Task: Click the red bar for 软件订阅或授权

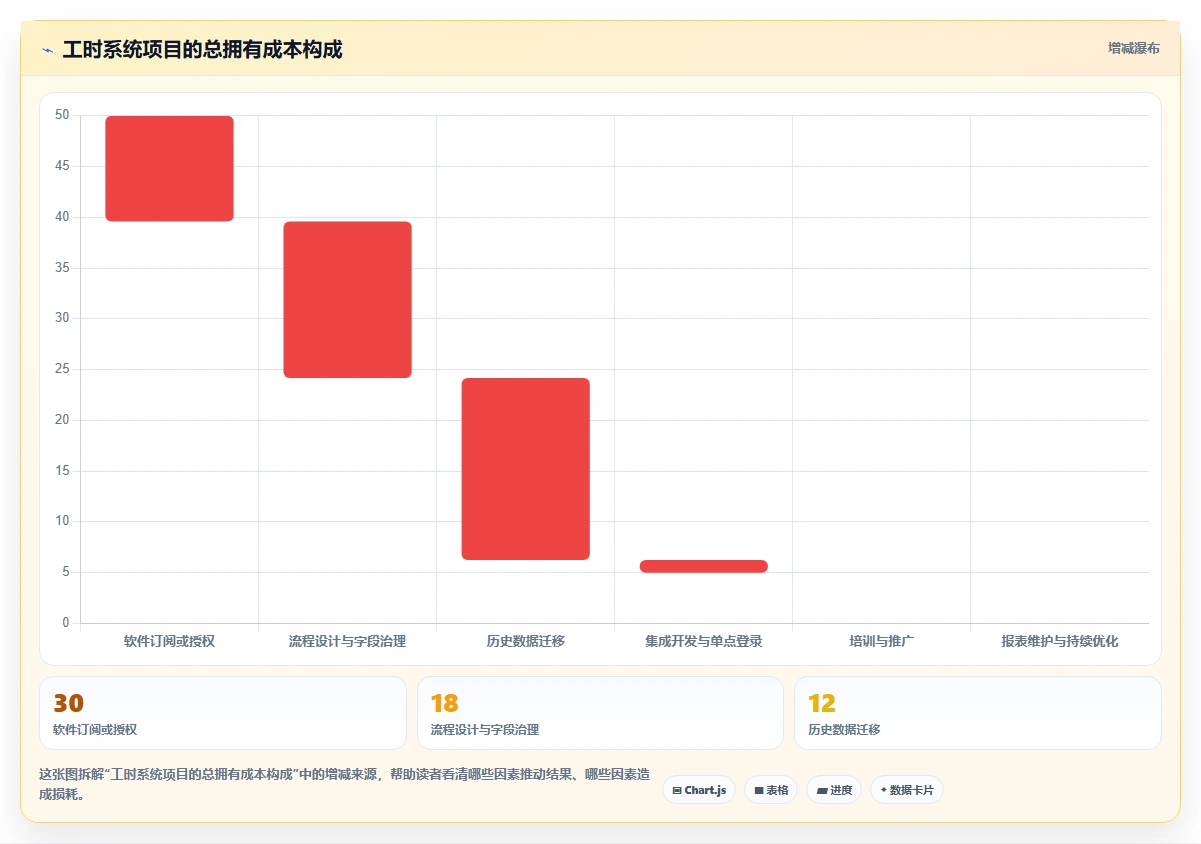Action: pyautogui.click(x=170, y=168)
